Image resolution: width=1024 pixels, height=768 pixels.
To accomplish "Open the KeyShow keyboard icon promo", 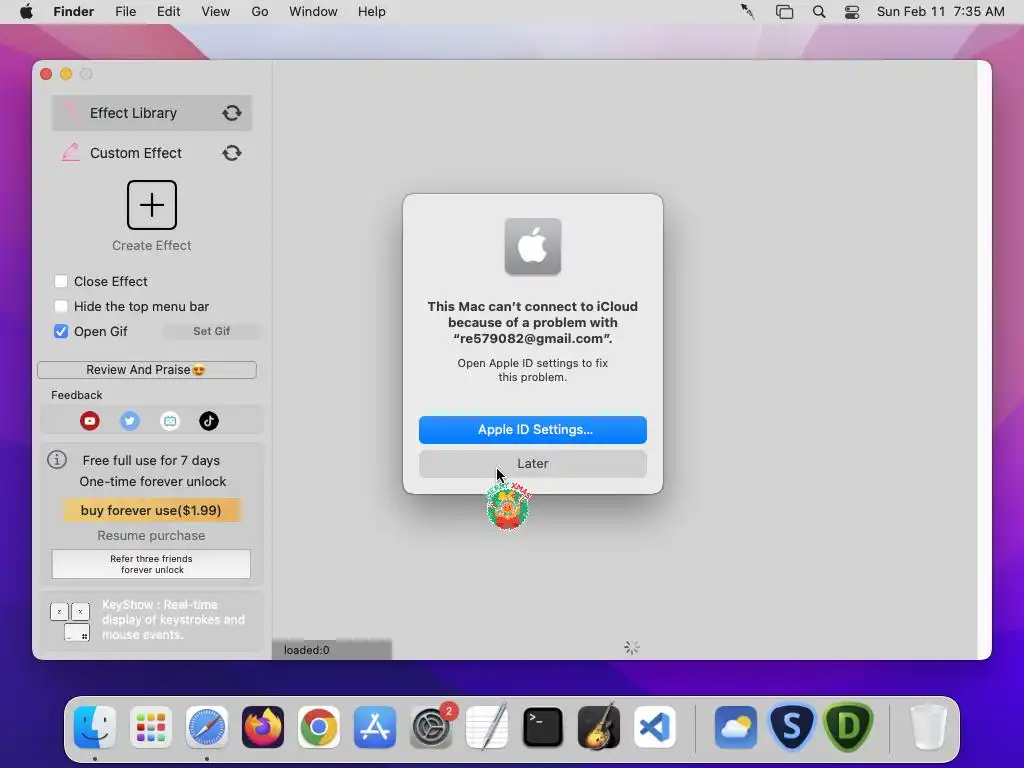I will coord(70,620).
